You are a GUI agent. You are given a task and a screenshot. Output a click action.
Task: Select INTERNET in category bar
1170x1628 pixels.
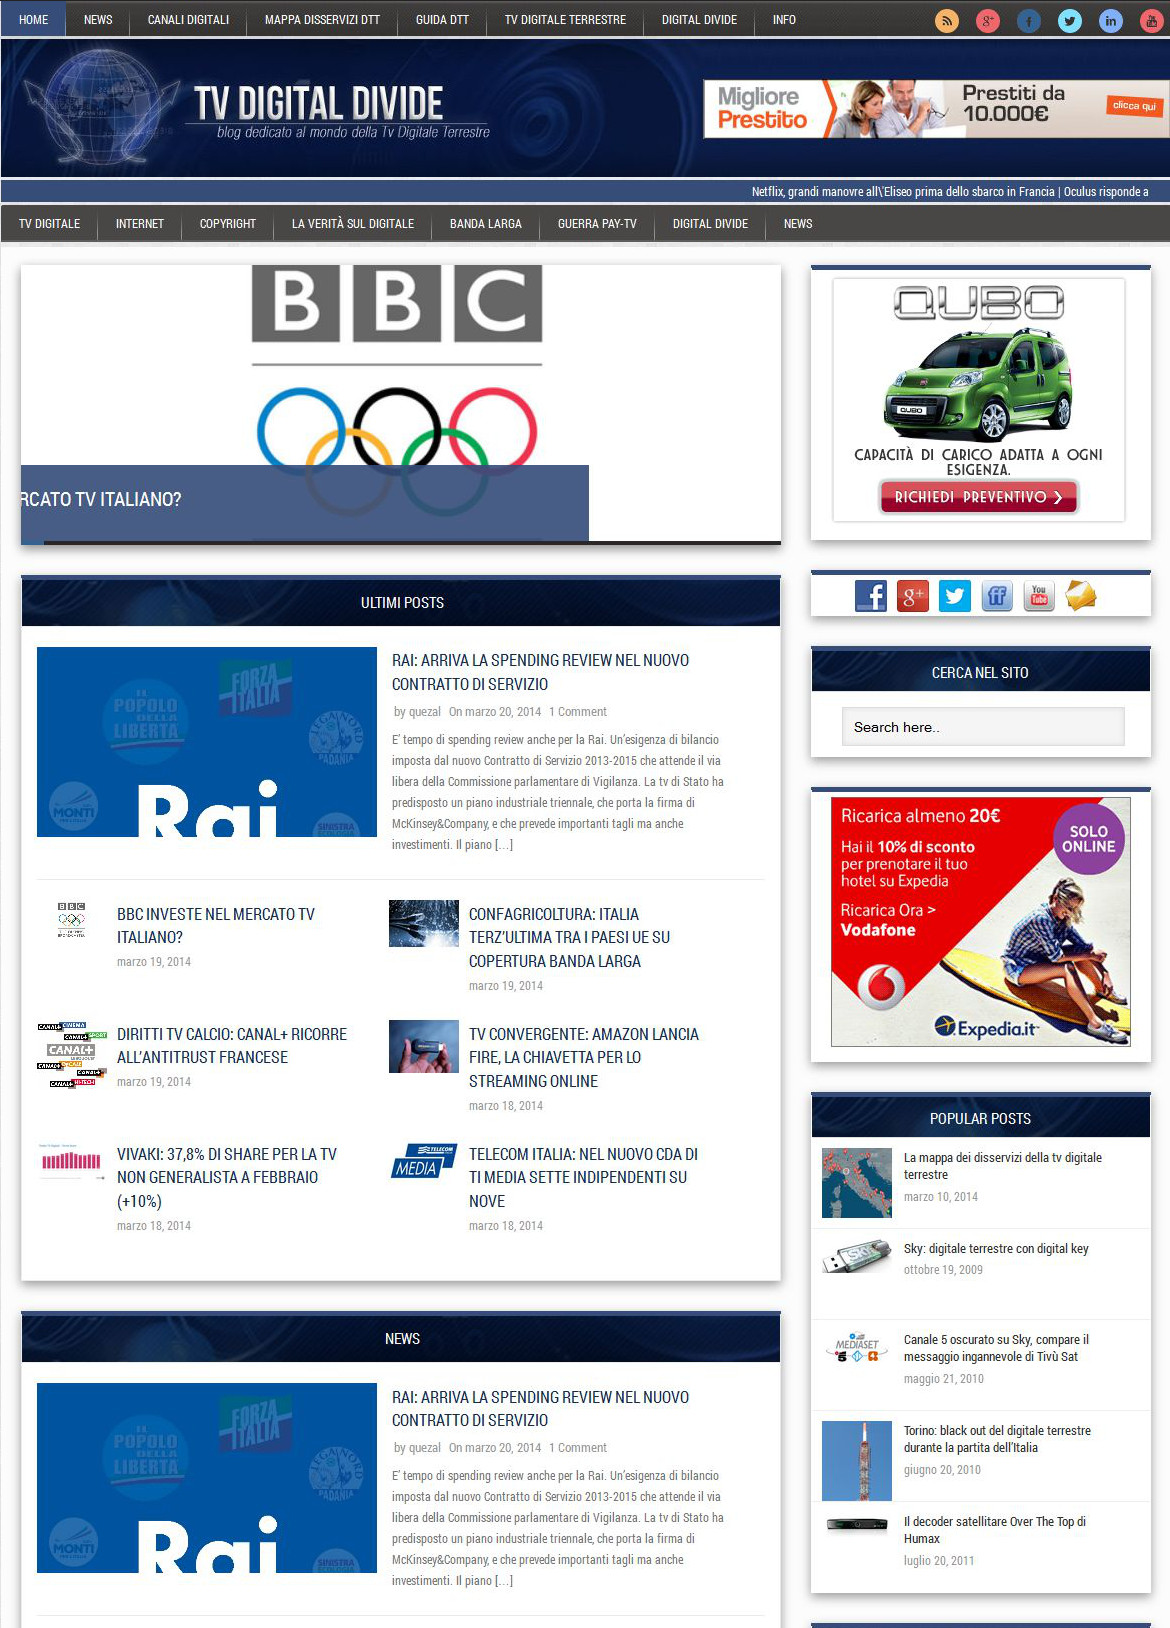(x=140, y=224)
